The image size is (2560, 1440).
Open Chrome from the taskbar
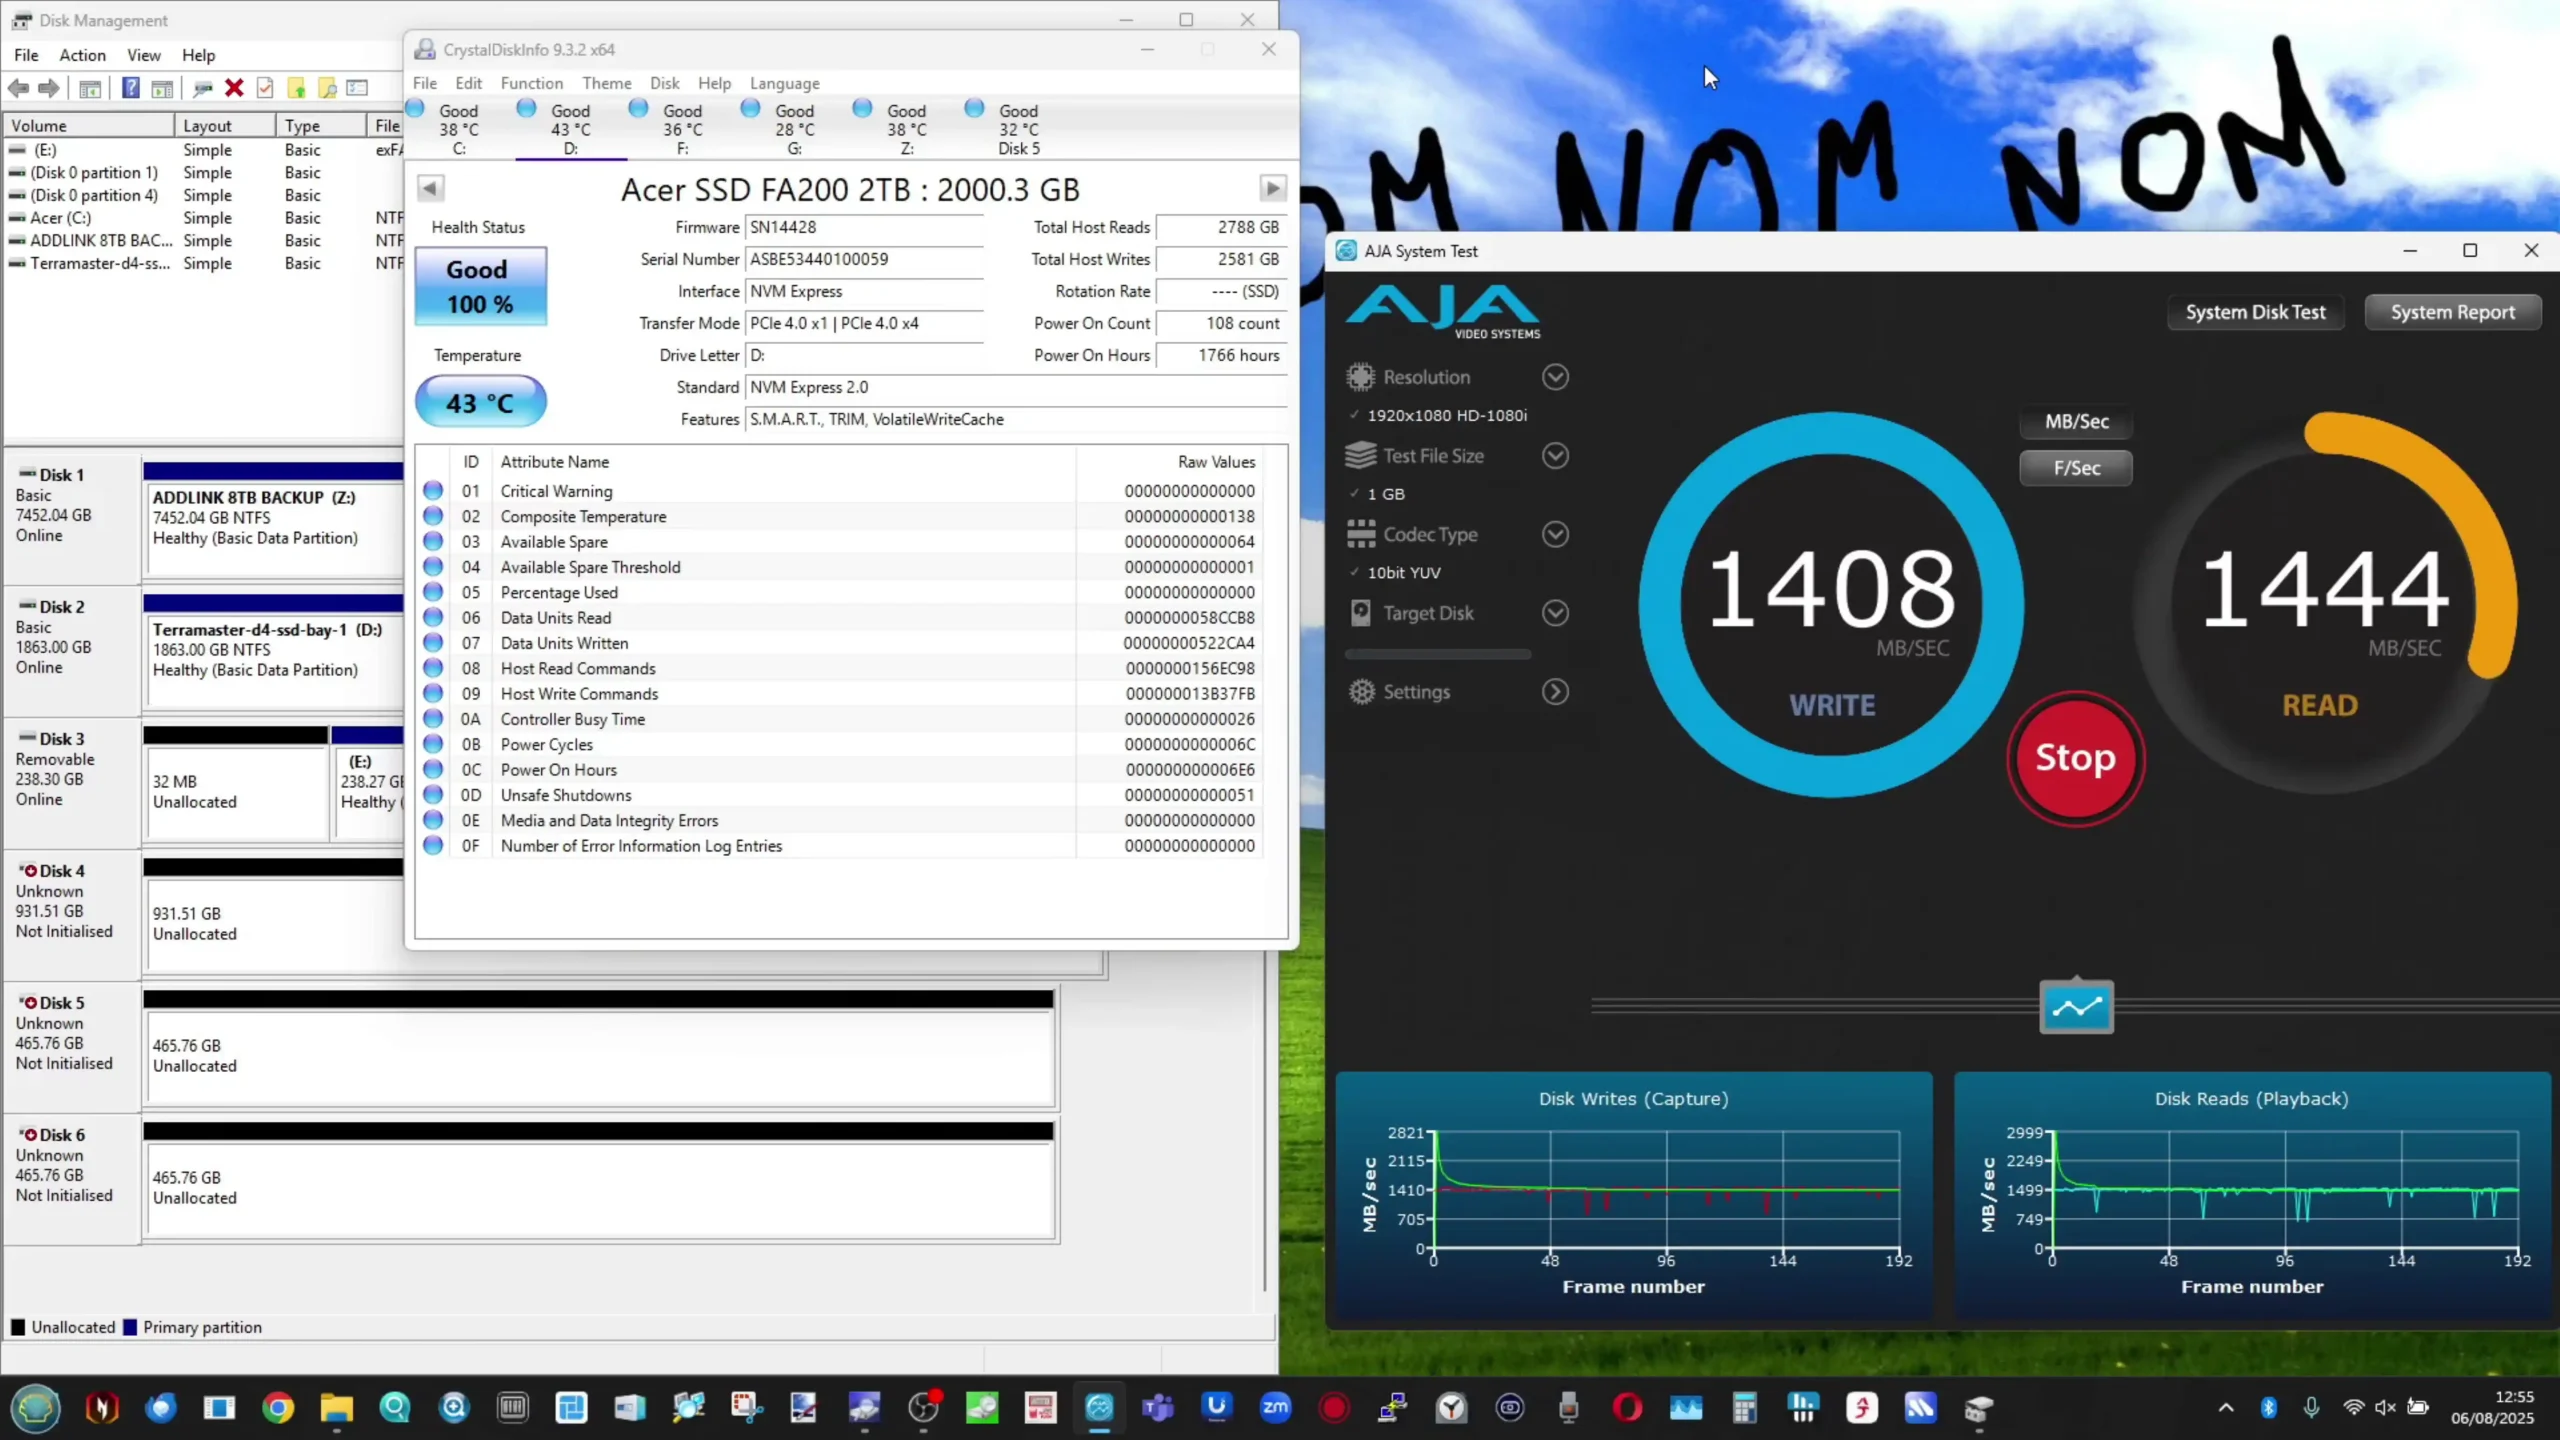tap(278, 1408)
